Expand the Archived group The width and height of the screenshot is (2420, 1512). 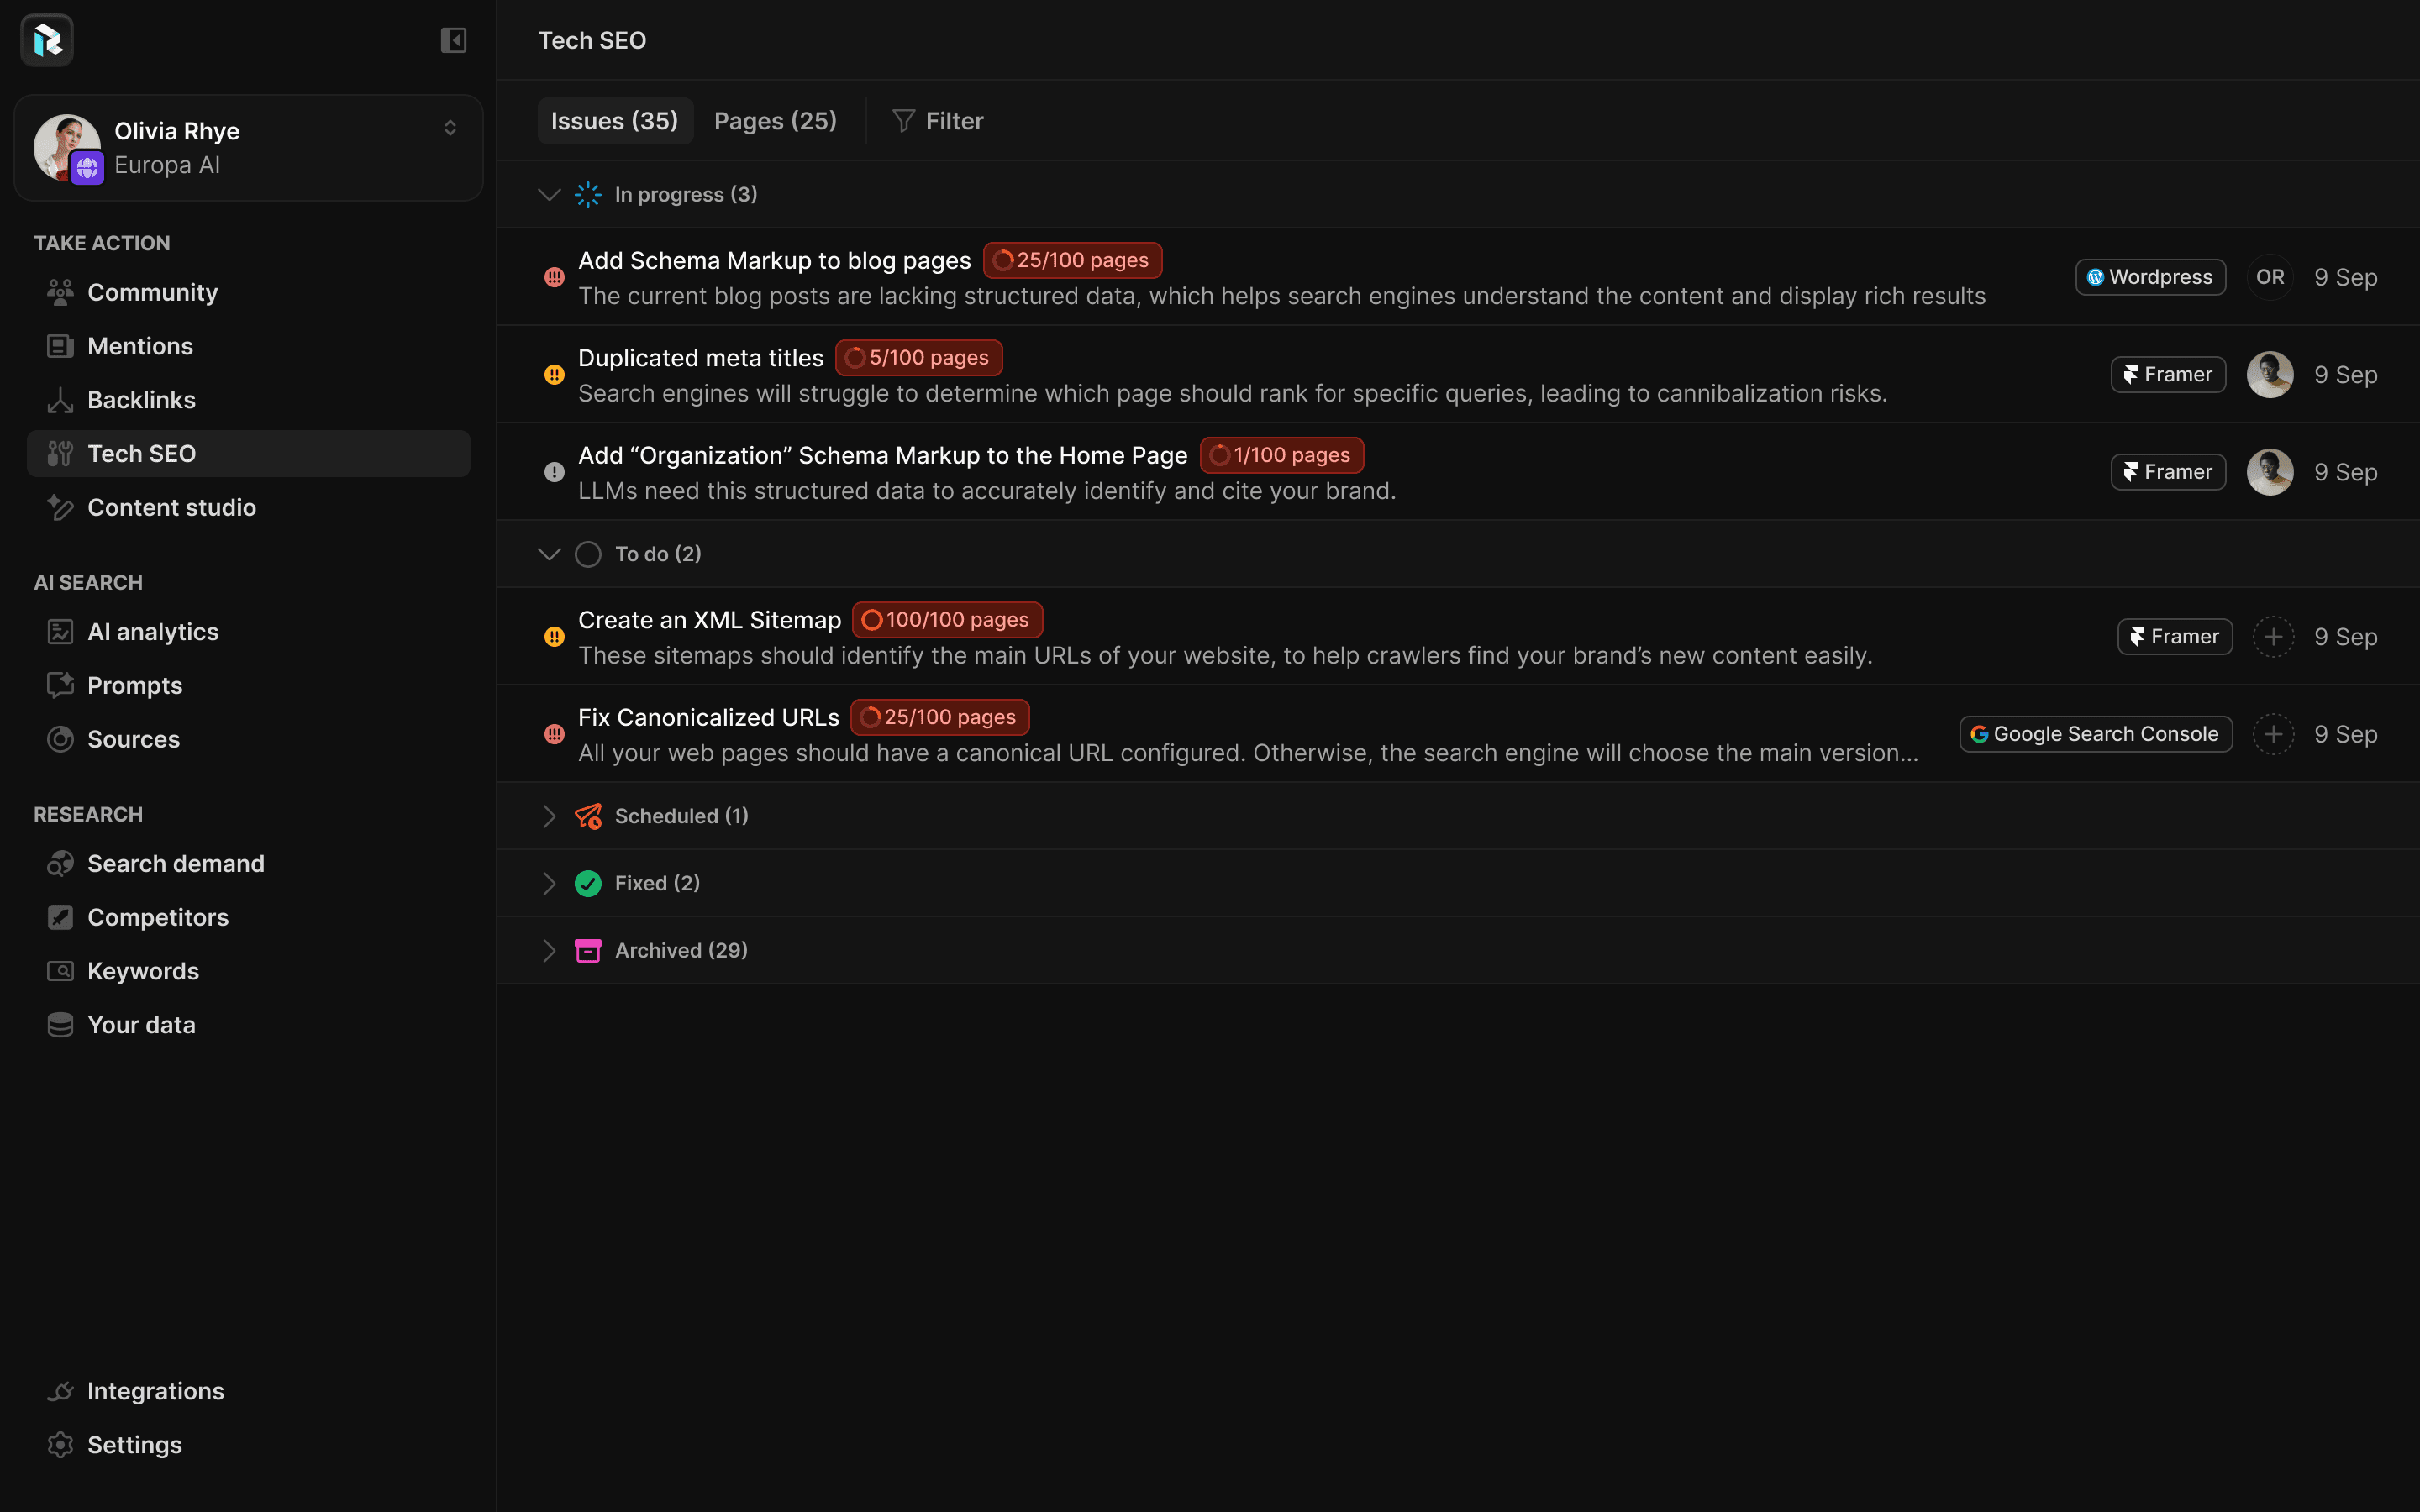549,950
